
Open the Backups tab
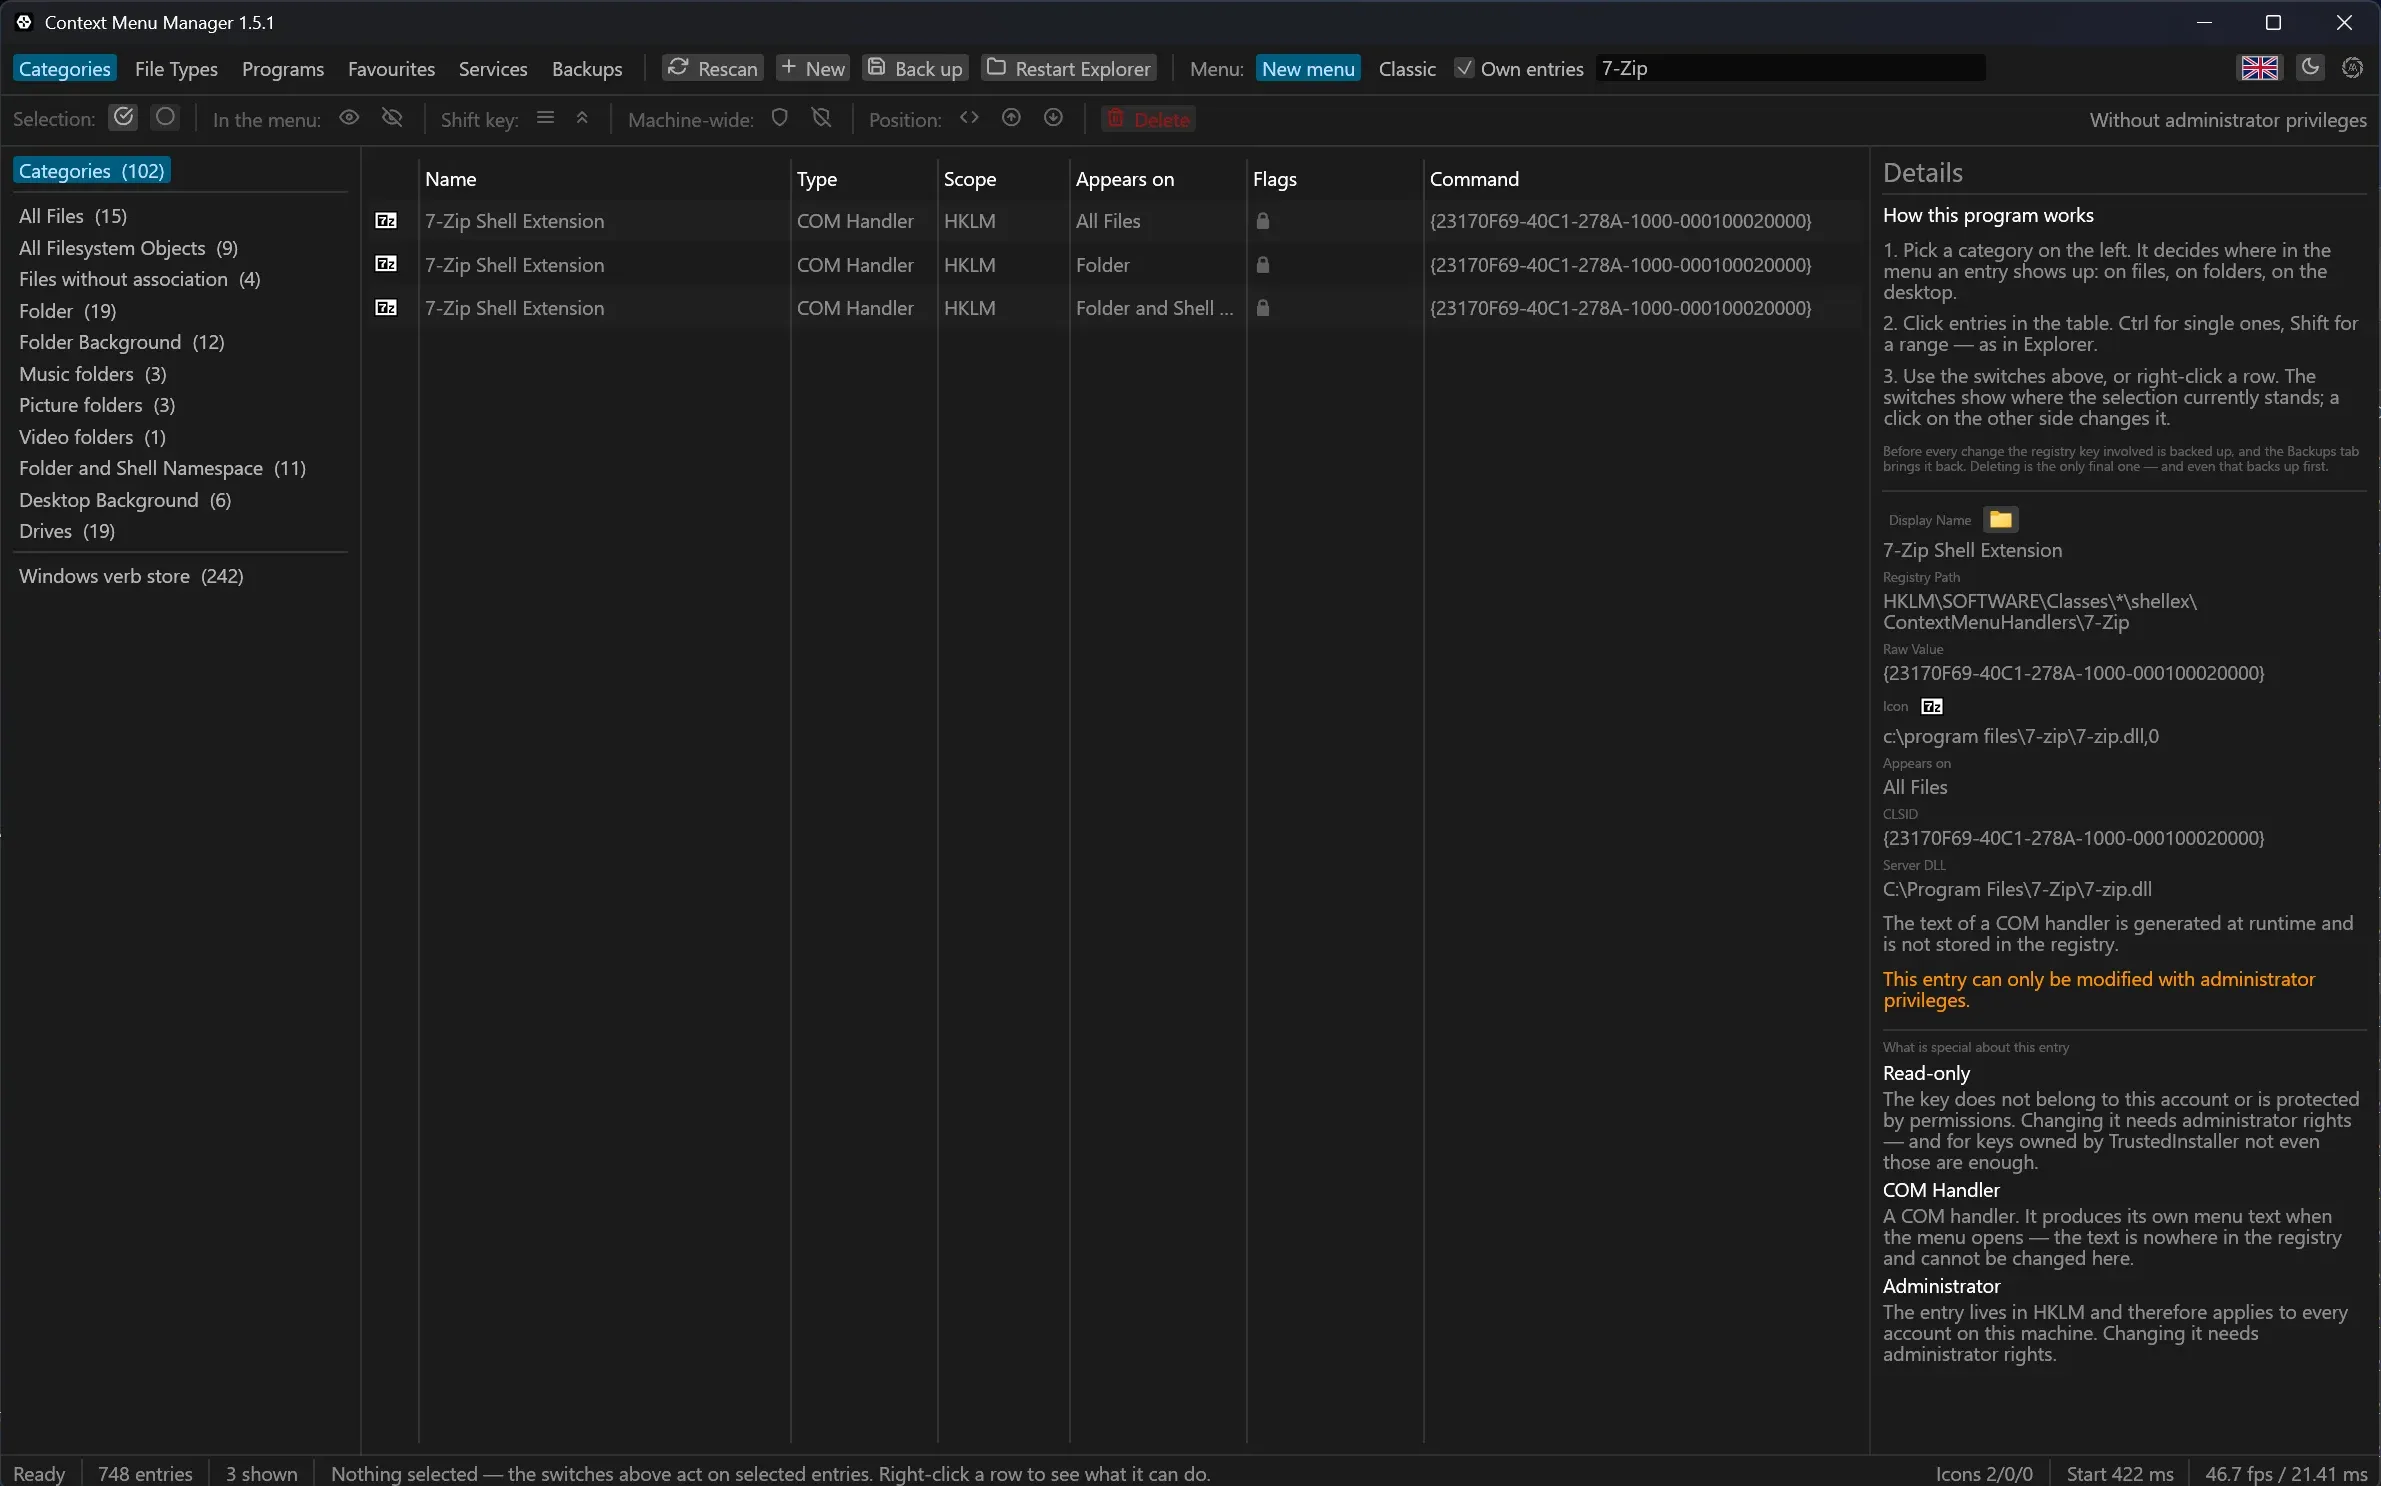tap(586, 68)
